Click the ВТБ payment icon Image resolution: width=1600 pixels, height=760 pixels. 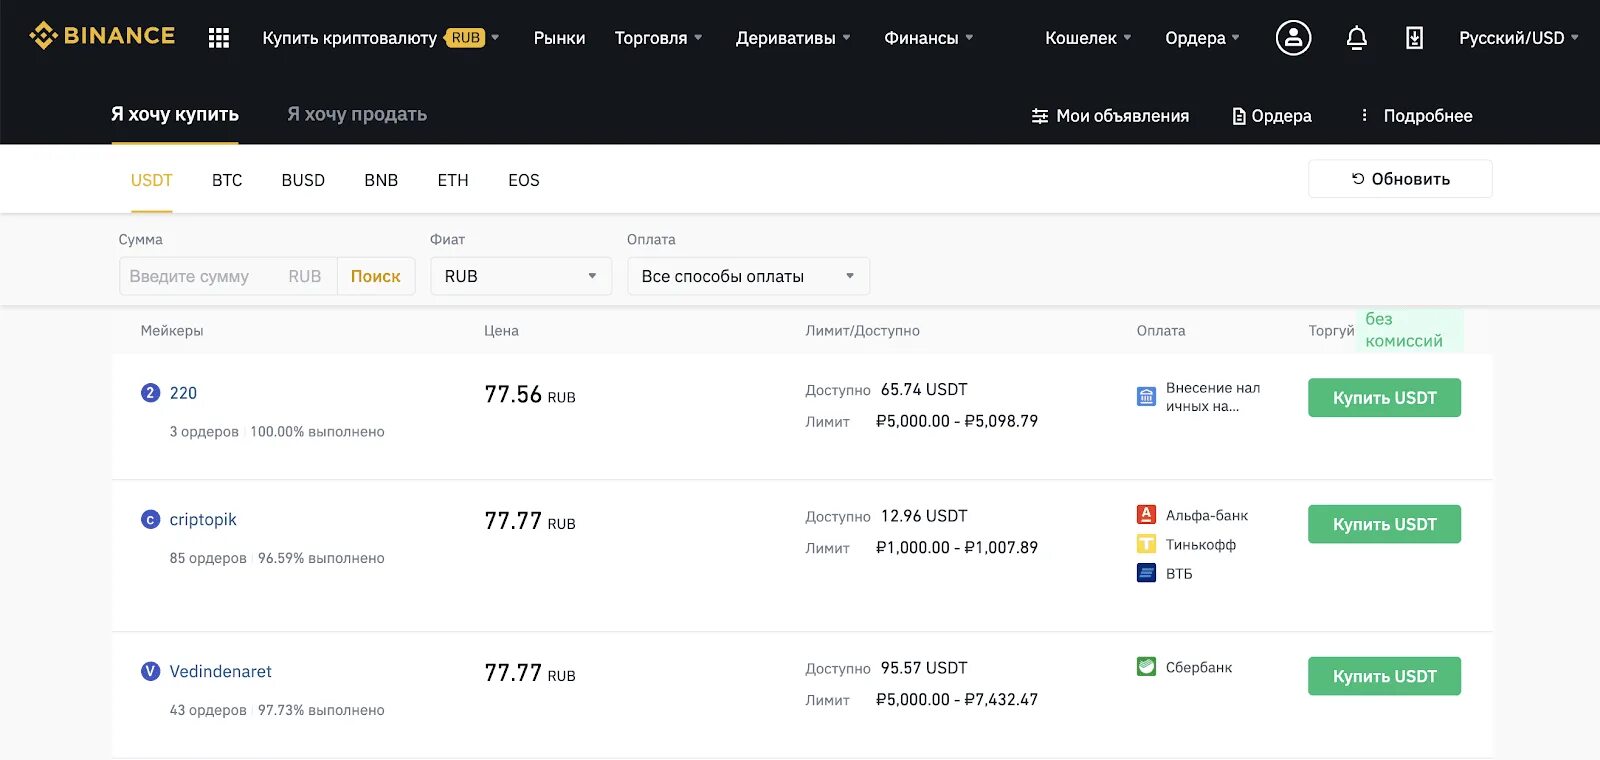point(1146,573)
